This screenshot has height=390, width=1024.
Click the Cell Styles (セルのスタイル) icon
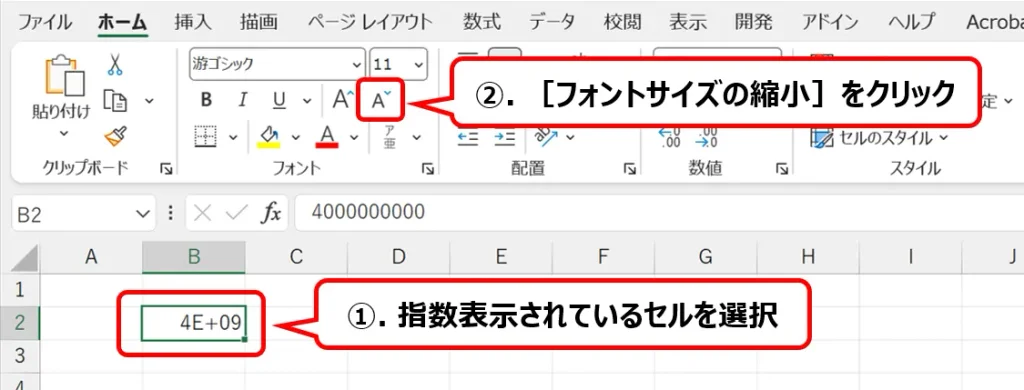point(822,137)
